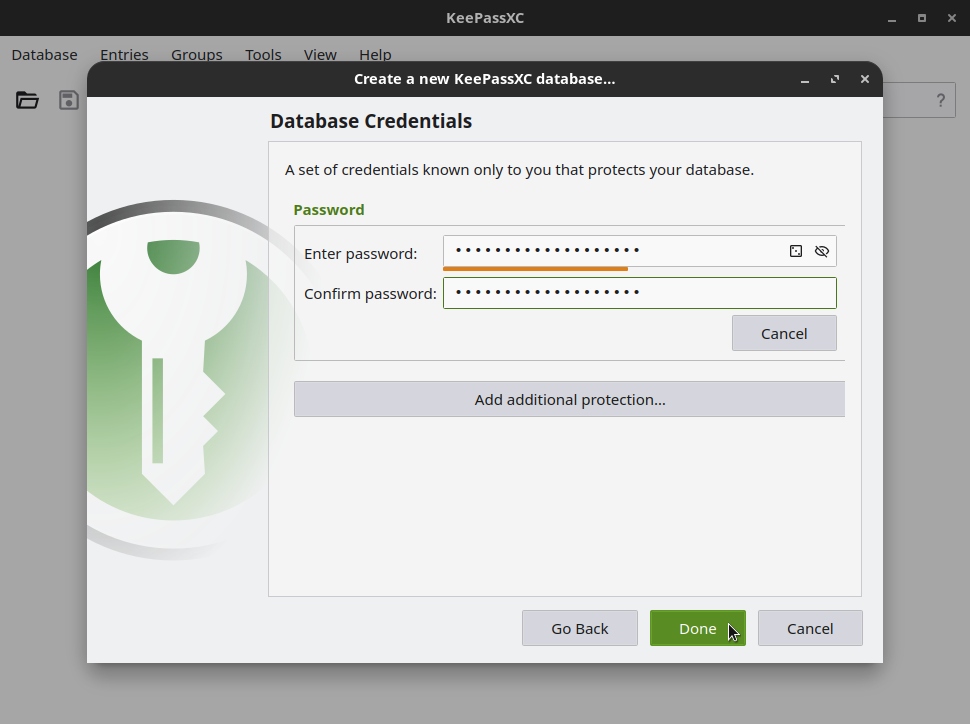The image size is (970, 724).
Task: Toggle password visibility eye icon
Action: [x=822, y=251]
